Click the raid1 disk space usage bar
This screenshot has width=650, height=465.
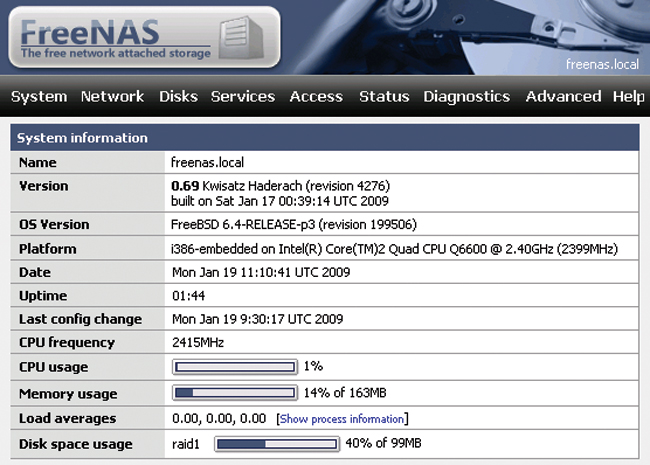tap(277, 444)
